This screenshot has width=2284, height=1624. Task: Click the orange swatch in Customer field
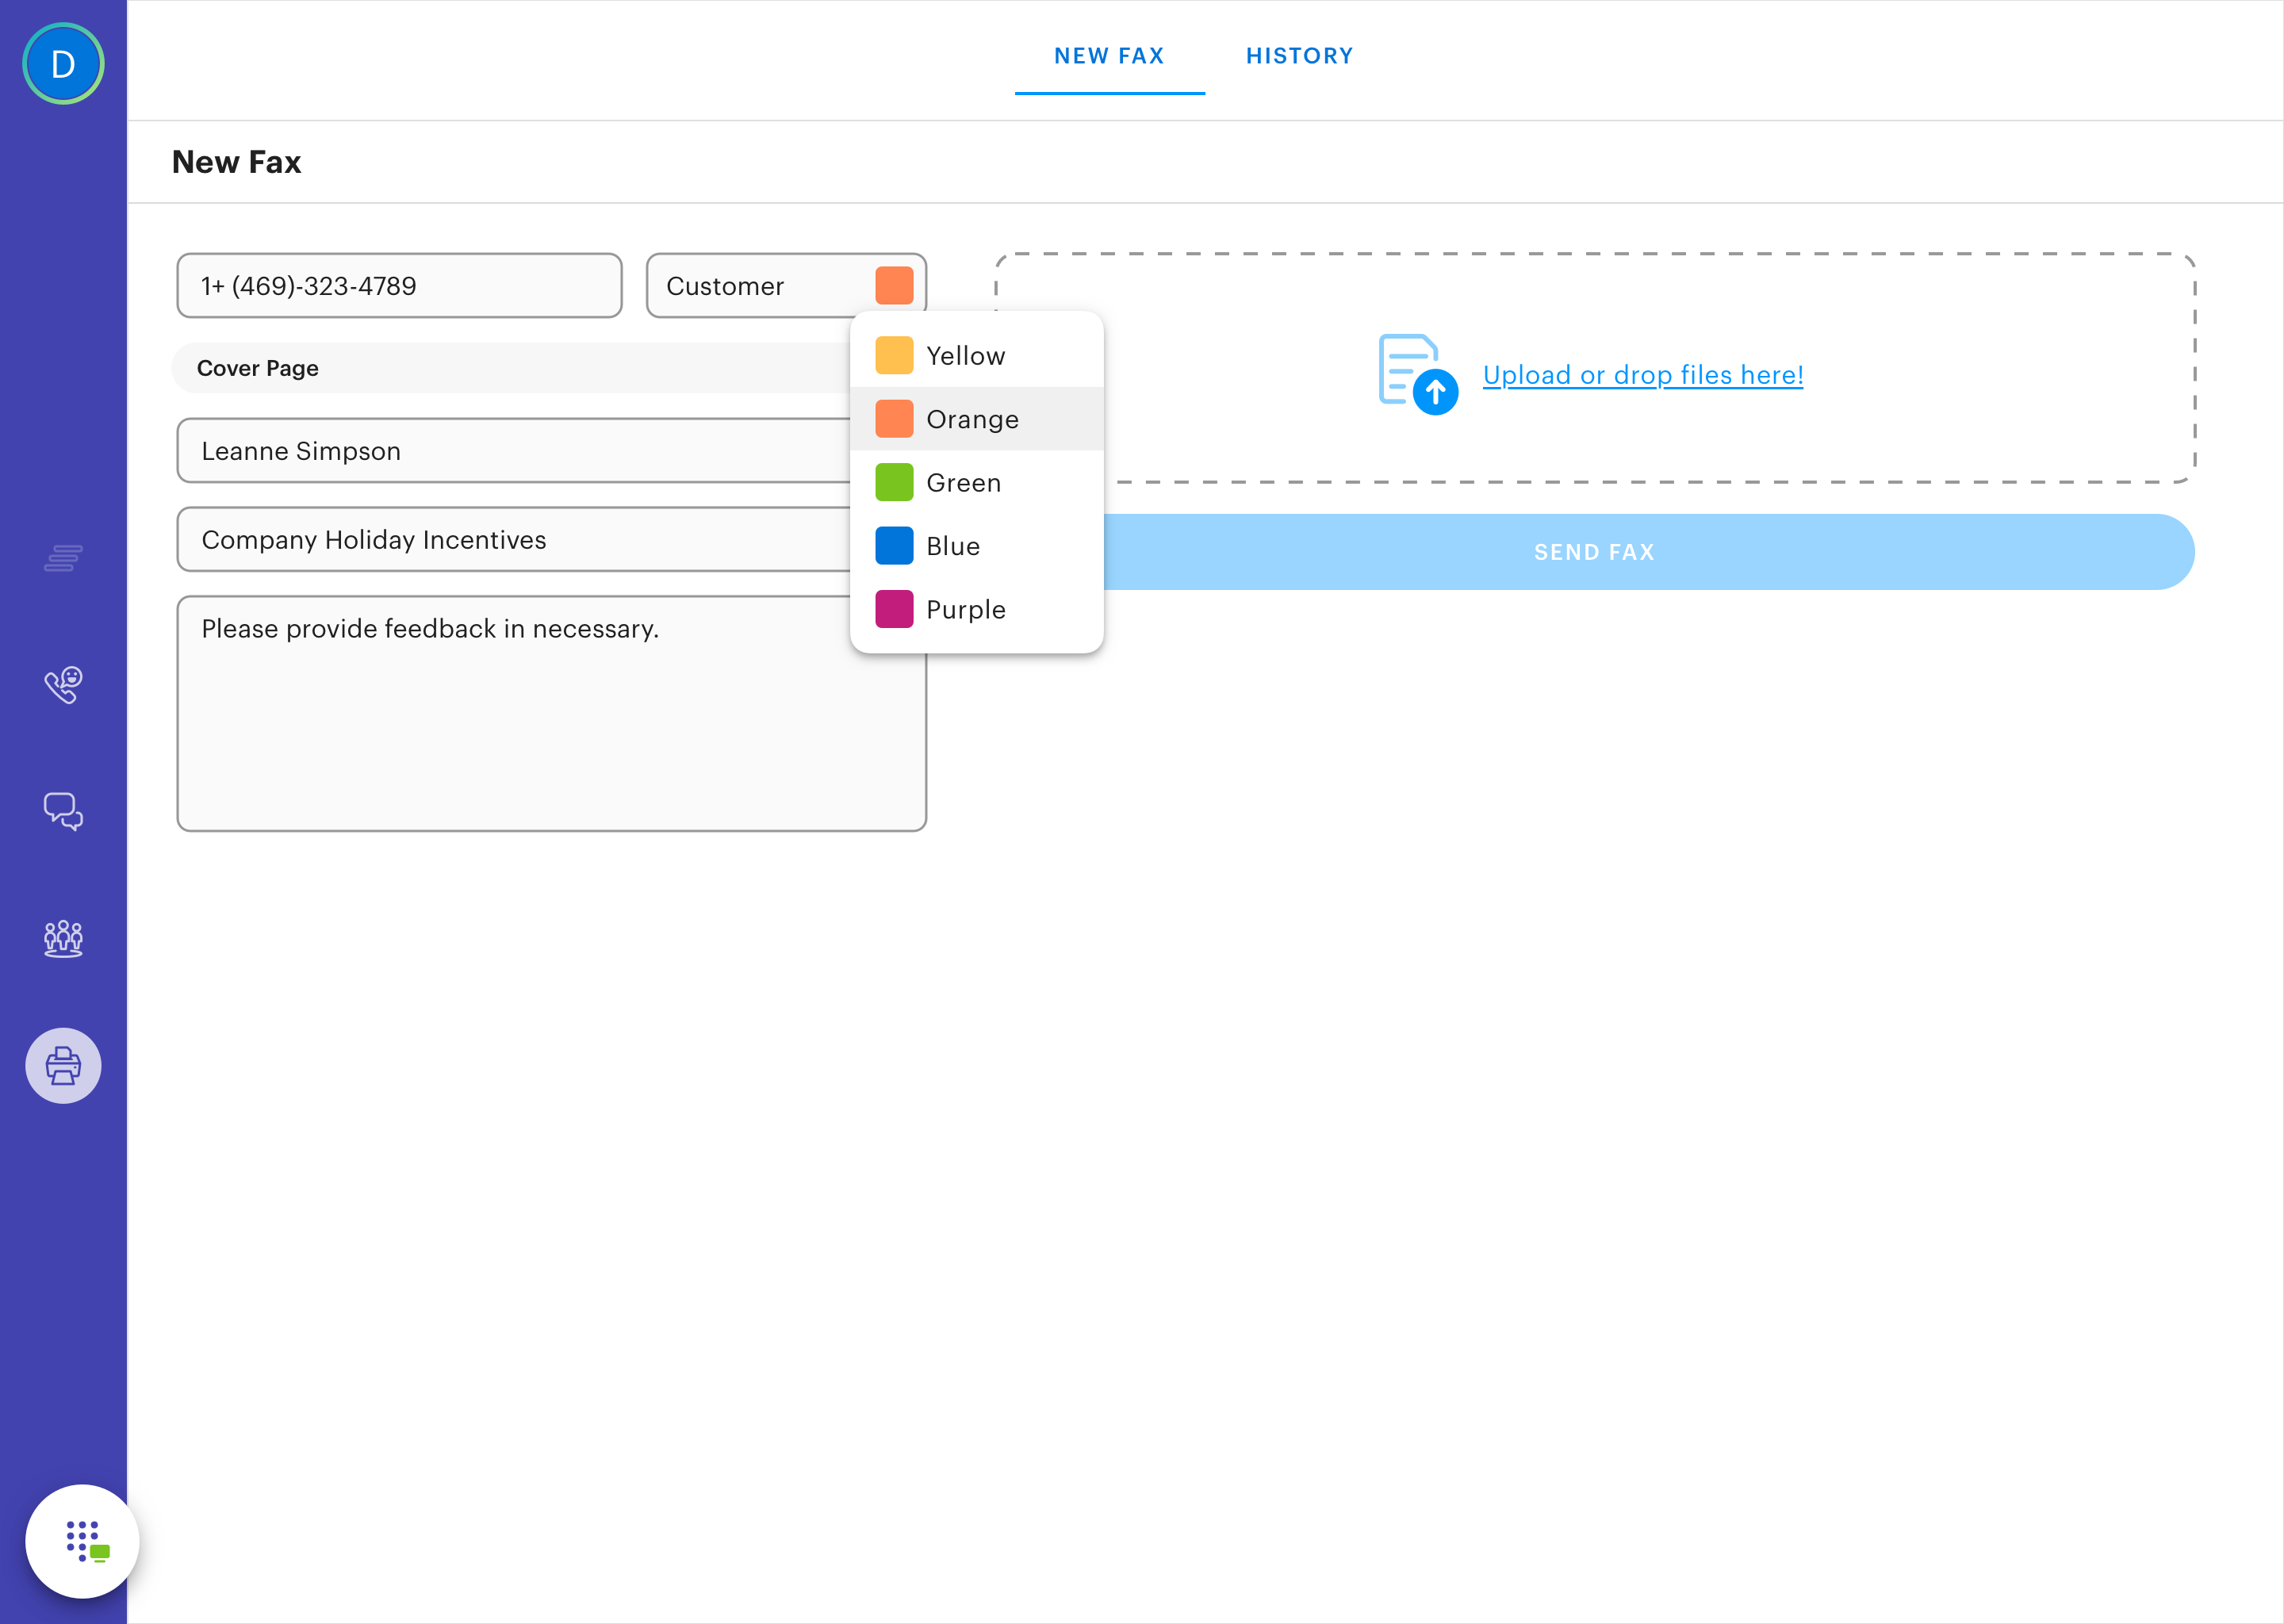894,286
